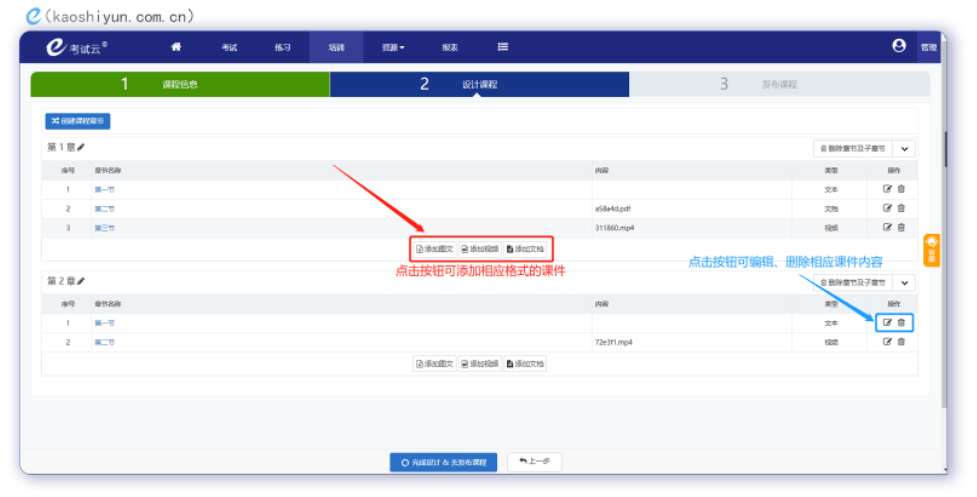Click the orange help widget on right edge
Viewport: 977px width, 497px height.
click(x=932, y=249)
